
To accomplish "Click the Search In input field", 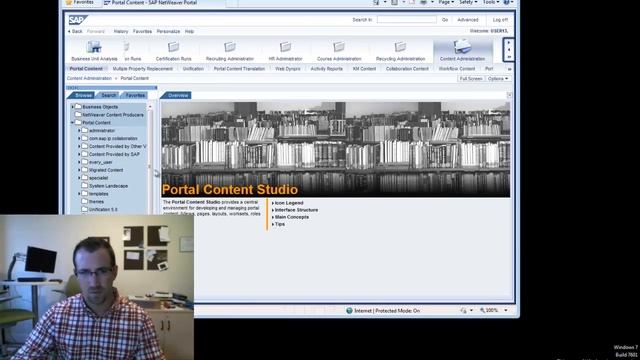I will coord(407,20).
